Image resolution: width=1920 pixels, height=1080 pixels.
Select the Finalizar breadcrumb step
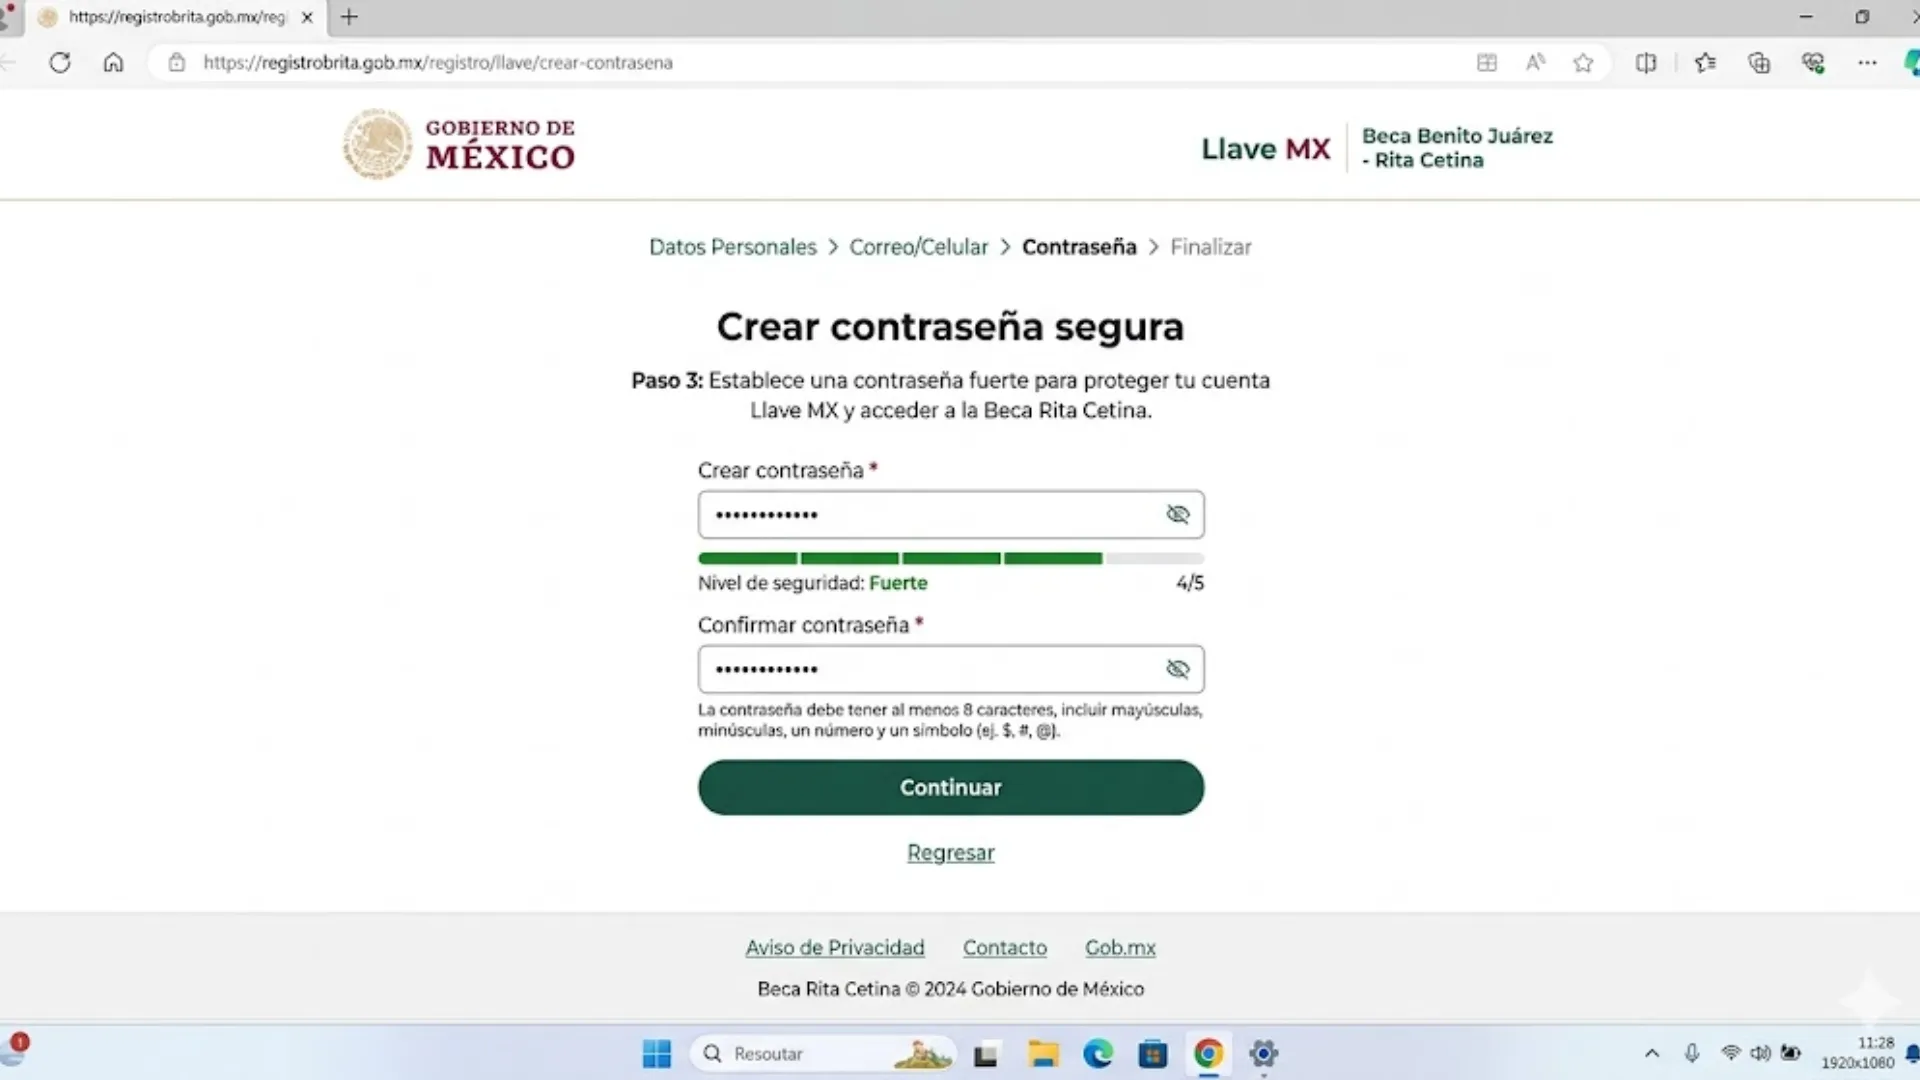[x=1210, y=247]
